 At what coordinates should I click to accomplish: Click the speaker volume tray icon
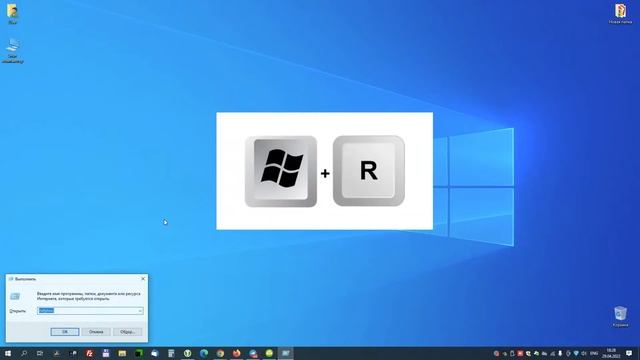[584, 353]
